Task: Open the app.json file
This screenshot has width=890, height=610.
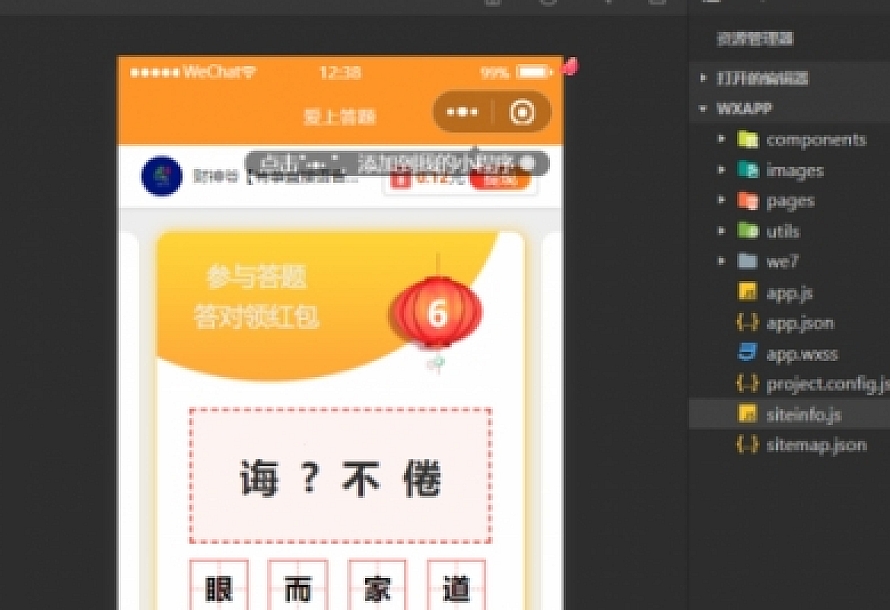Action: (x=799, y=323)
